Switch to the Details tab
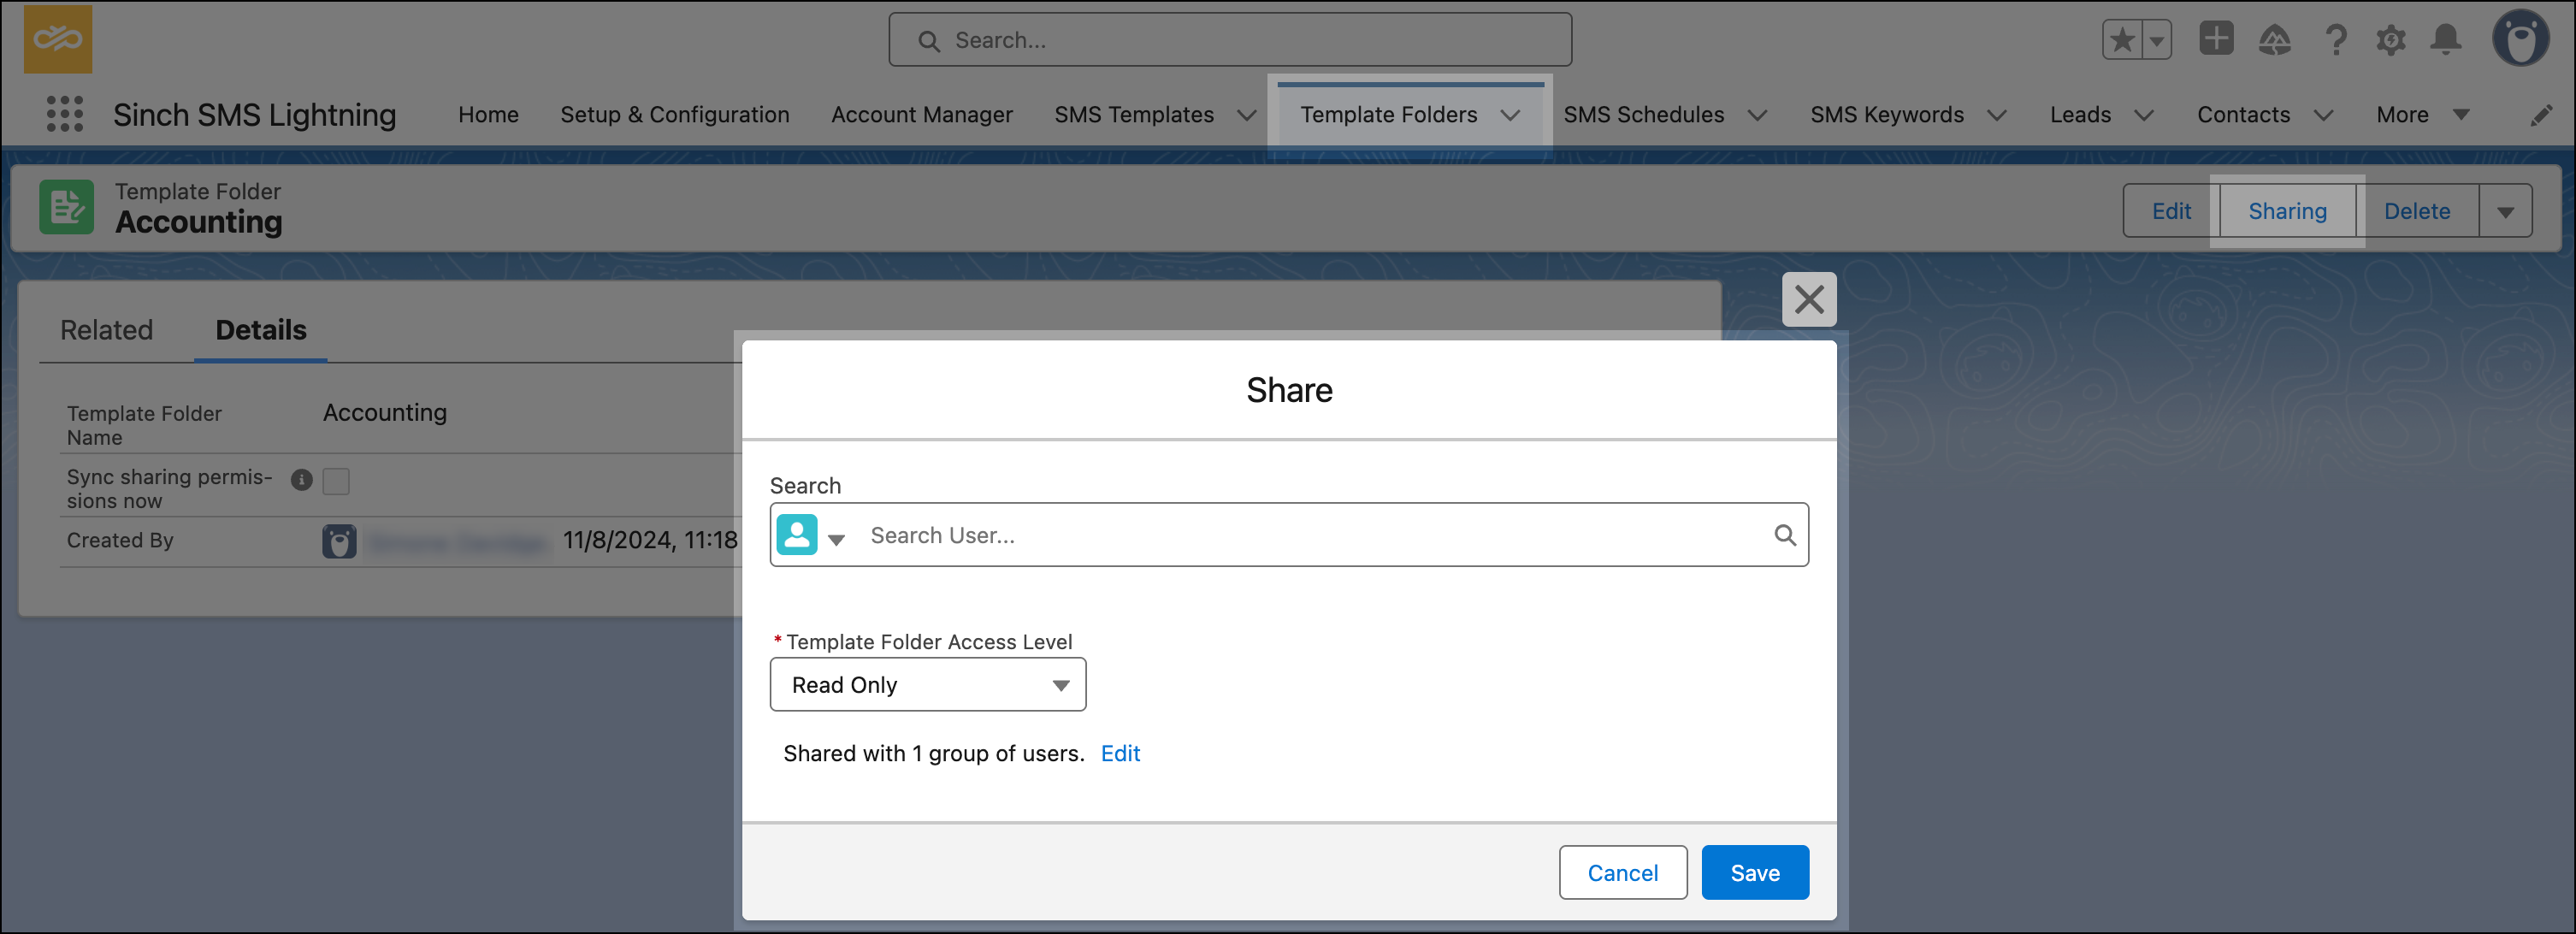 [261, 330]
